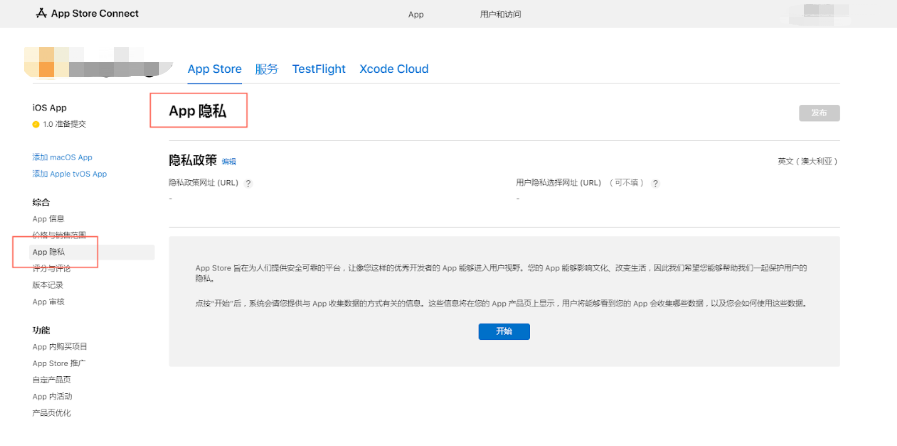897x446 pixels.
Task: Open 产品页优化 in sidebar
Action: click(x=51, y=413)
